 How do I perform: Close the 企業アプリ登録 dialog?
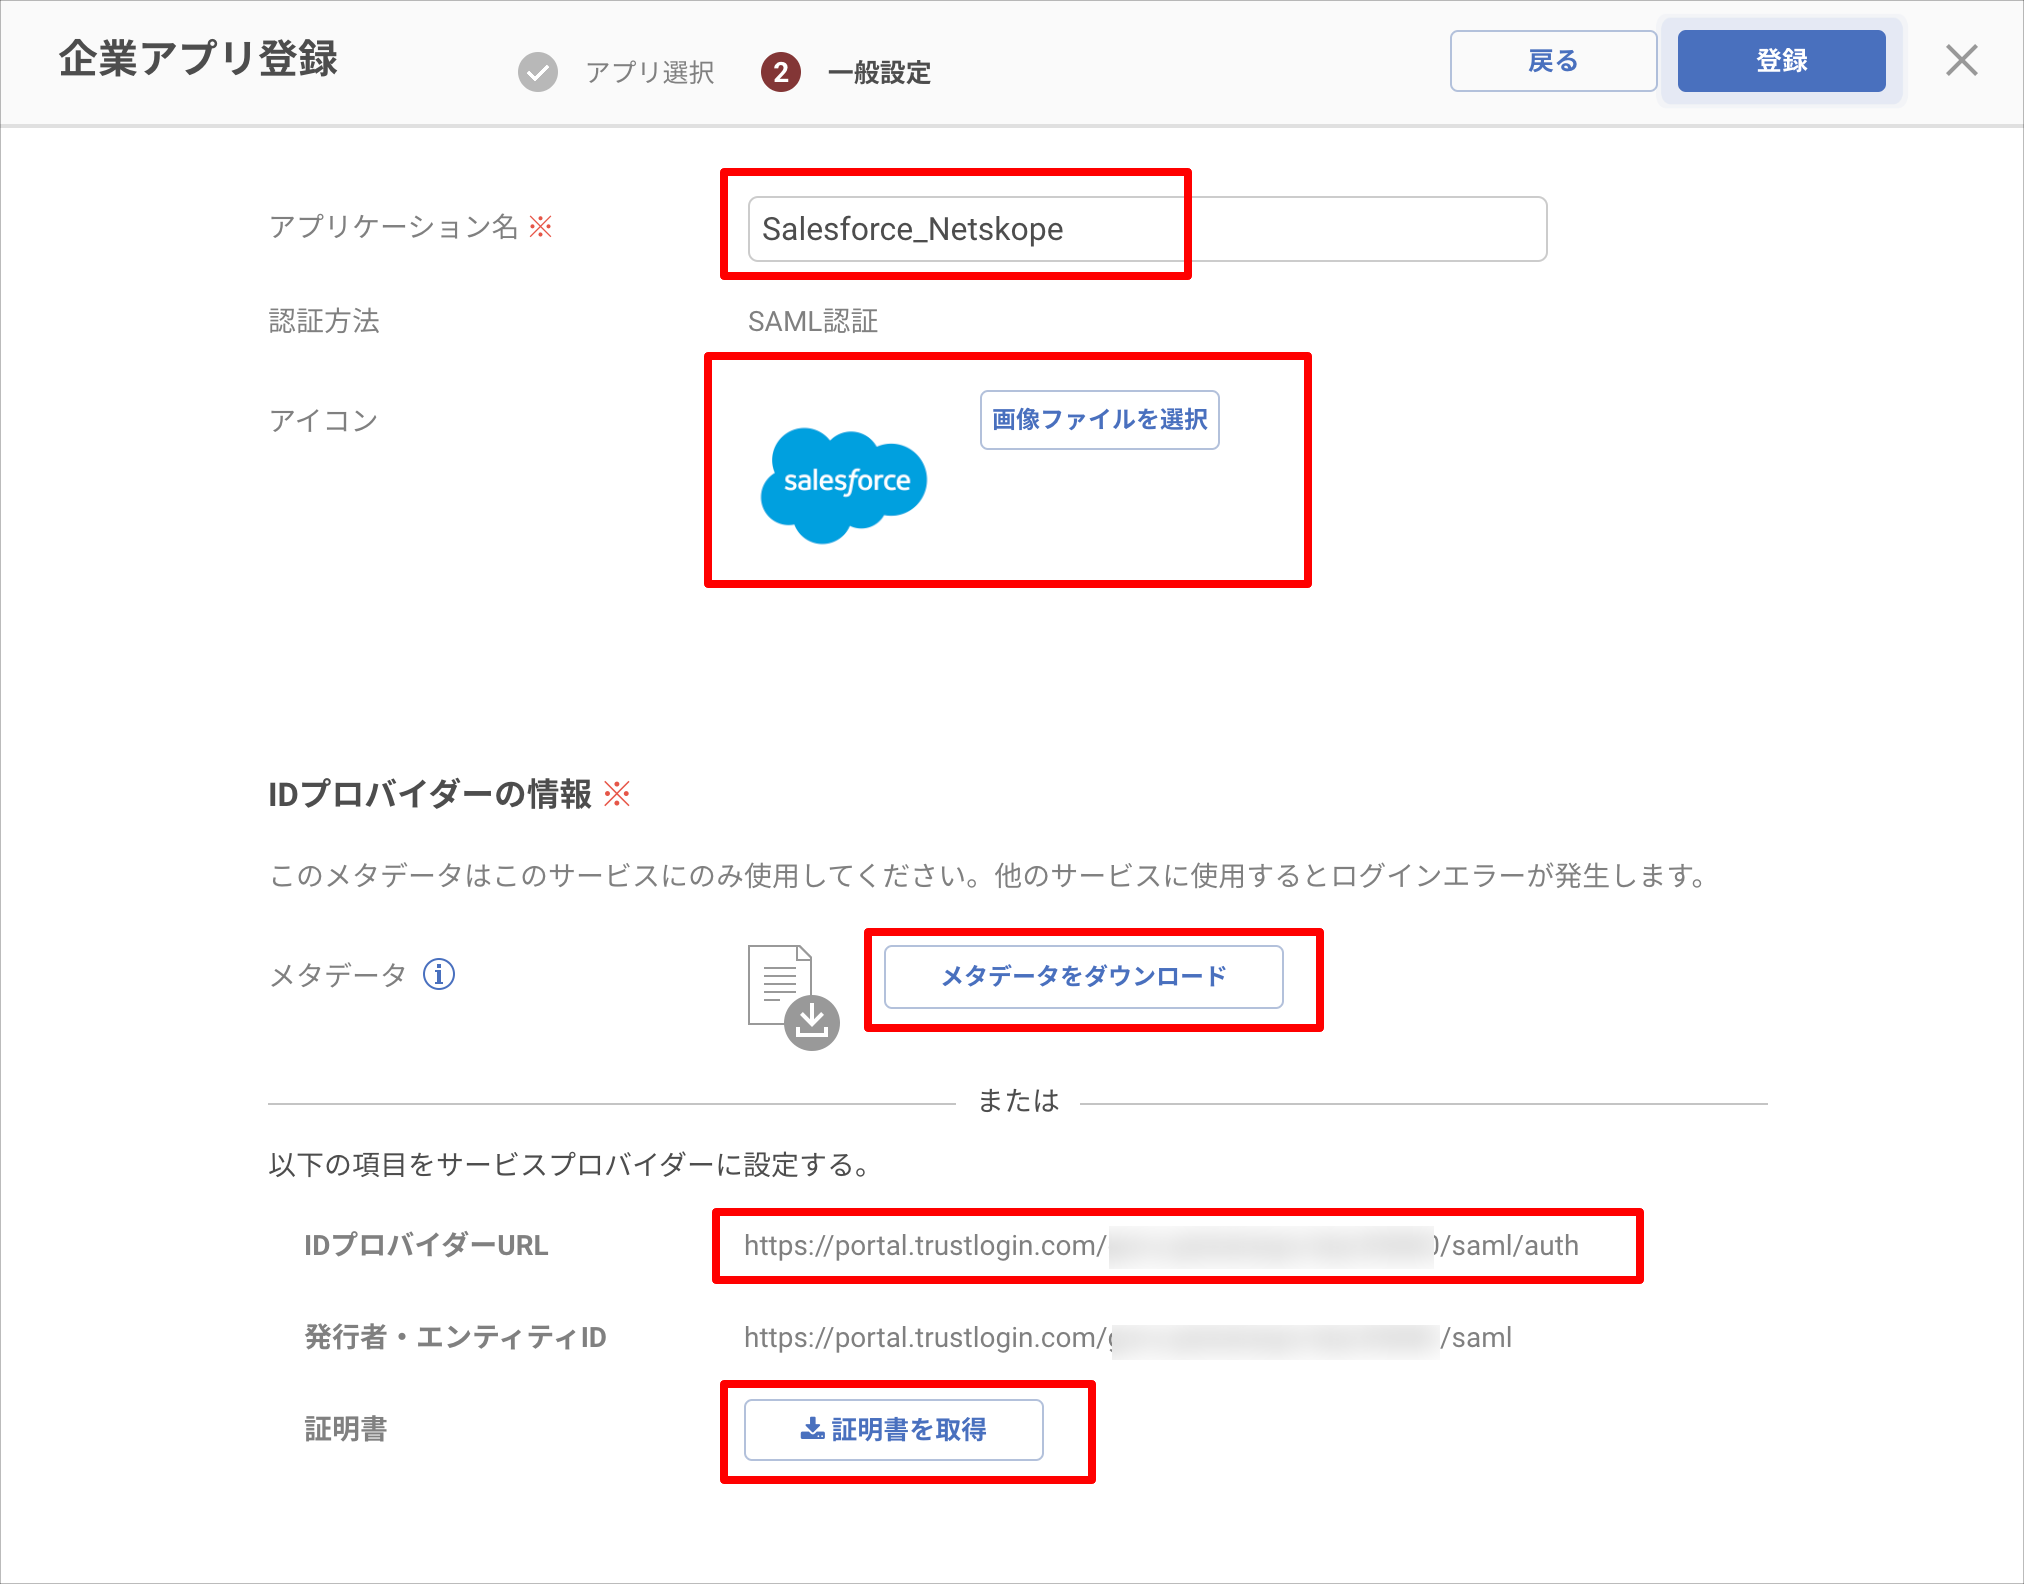point(1961,60)
